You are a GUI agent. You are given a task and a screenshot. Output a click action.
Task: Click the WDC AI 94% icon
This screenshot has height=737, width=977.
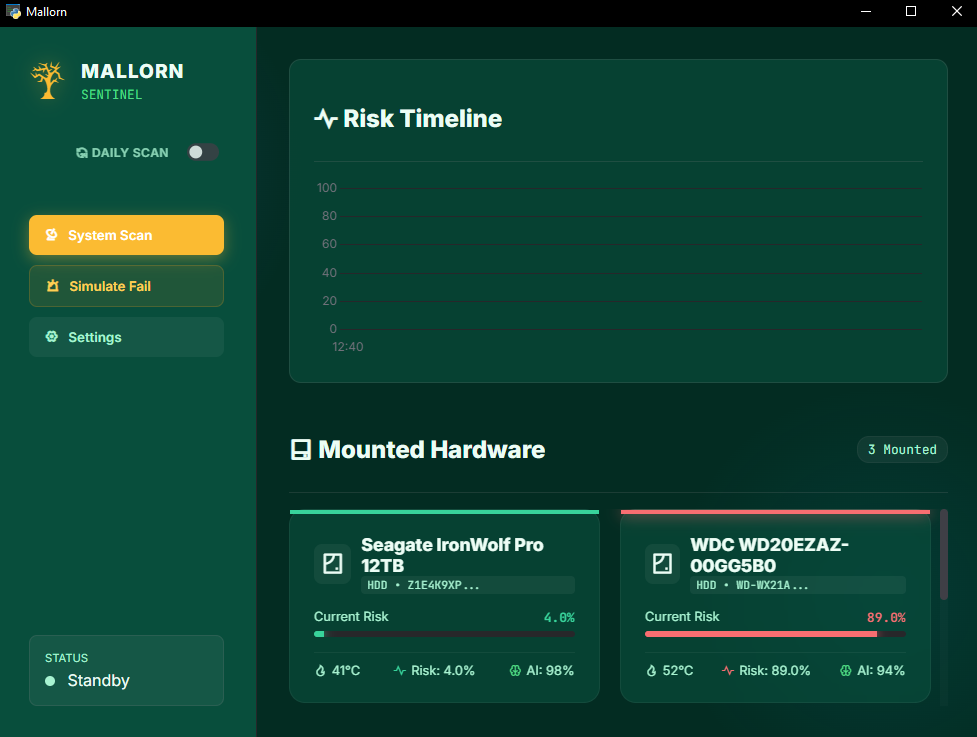(845, 671)
